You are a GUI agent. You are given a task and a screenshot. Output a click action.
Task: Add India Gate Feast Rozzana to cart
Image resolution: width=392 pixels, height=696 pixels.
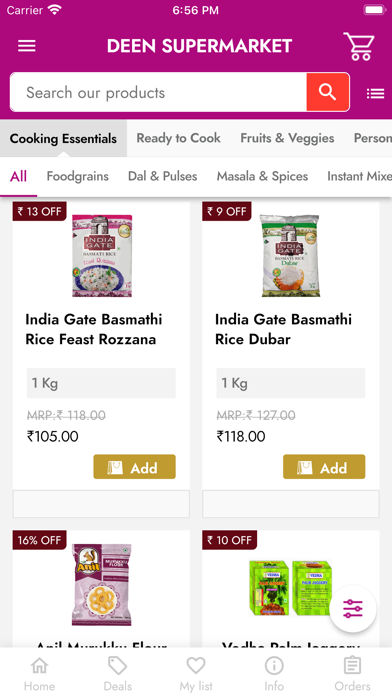[x=135, y=467]
